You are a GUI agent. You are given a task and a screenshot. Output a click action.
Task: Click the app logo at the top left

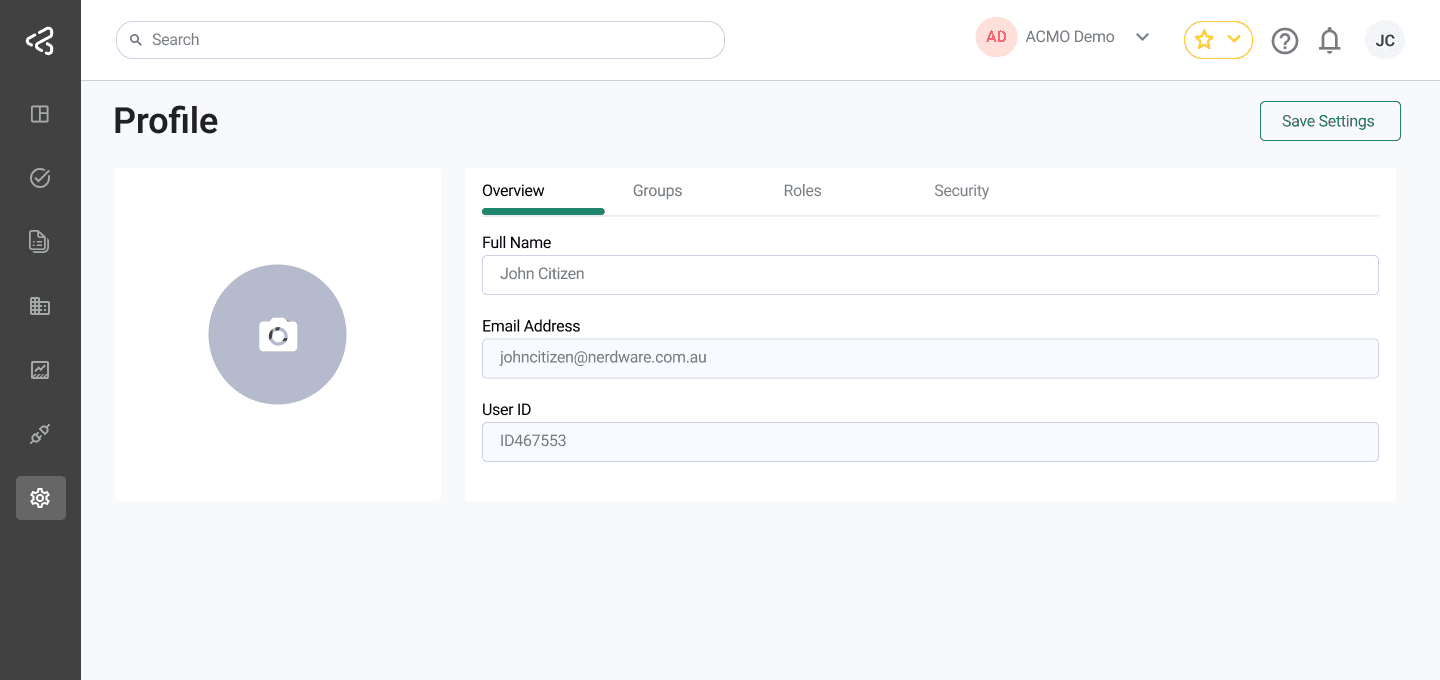tap(40, 40)
